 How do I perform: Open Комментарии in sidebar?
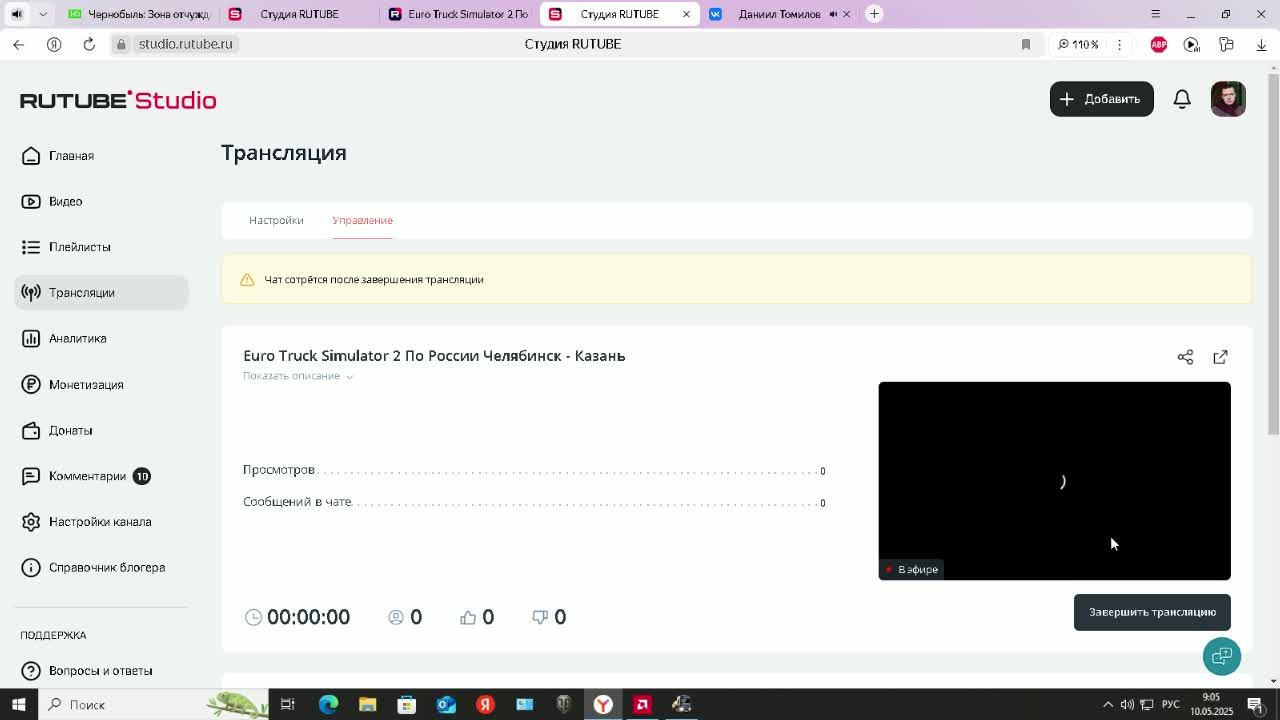click(x=101, y=476)
